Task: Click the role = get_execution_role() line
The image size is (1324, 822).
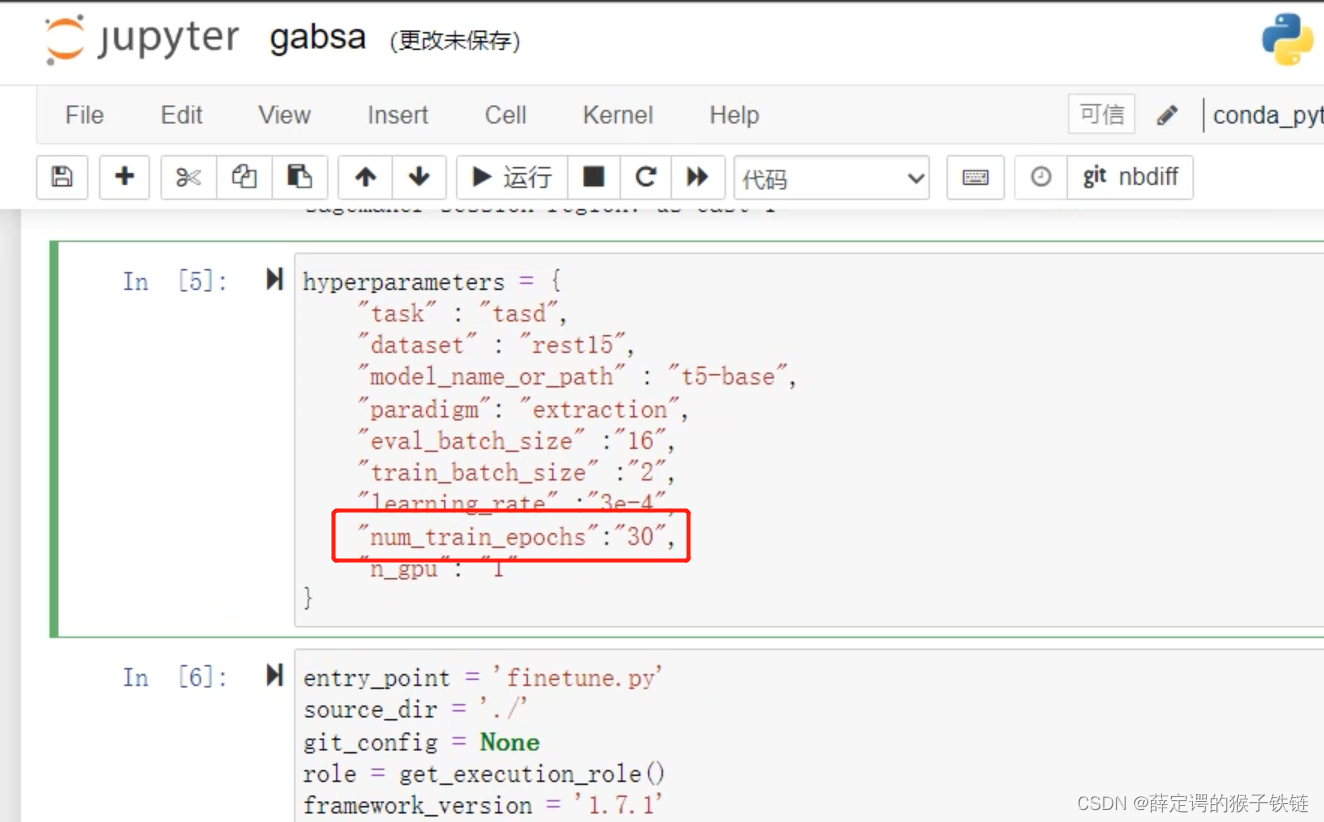Action: pos(484,774)
